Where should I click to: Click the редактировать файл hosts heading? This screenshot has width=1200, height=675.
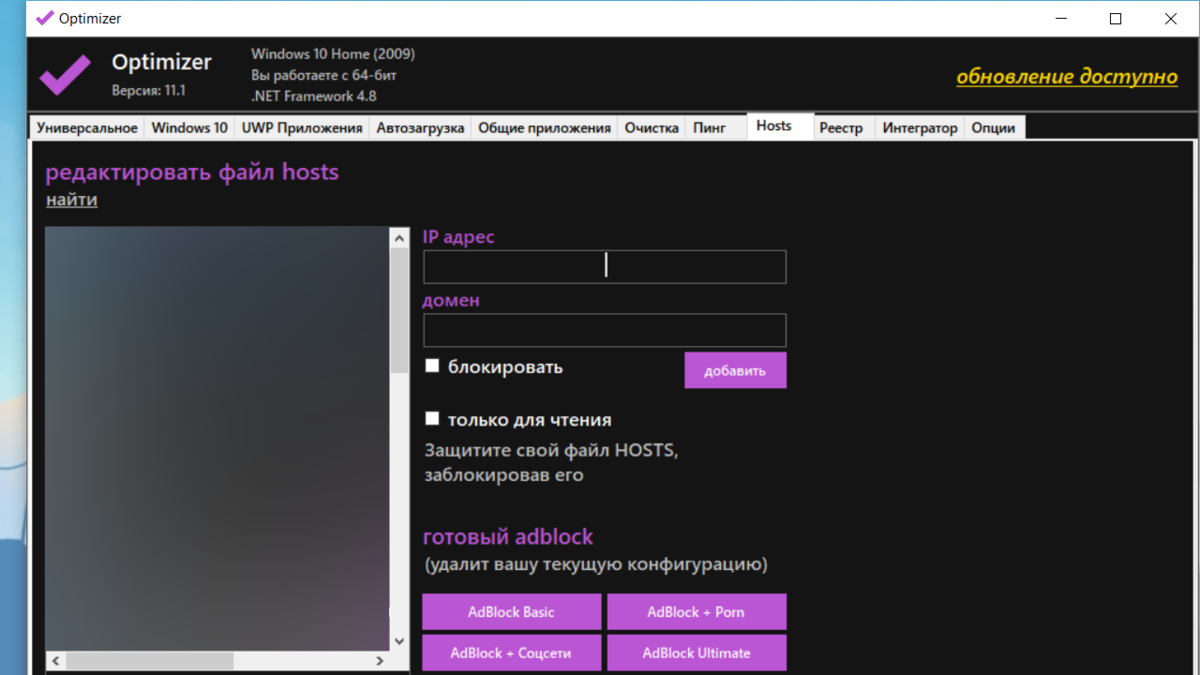pyautogui.click(x=192, y=172)
